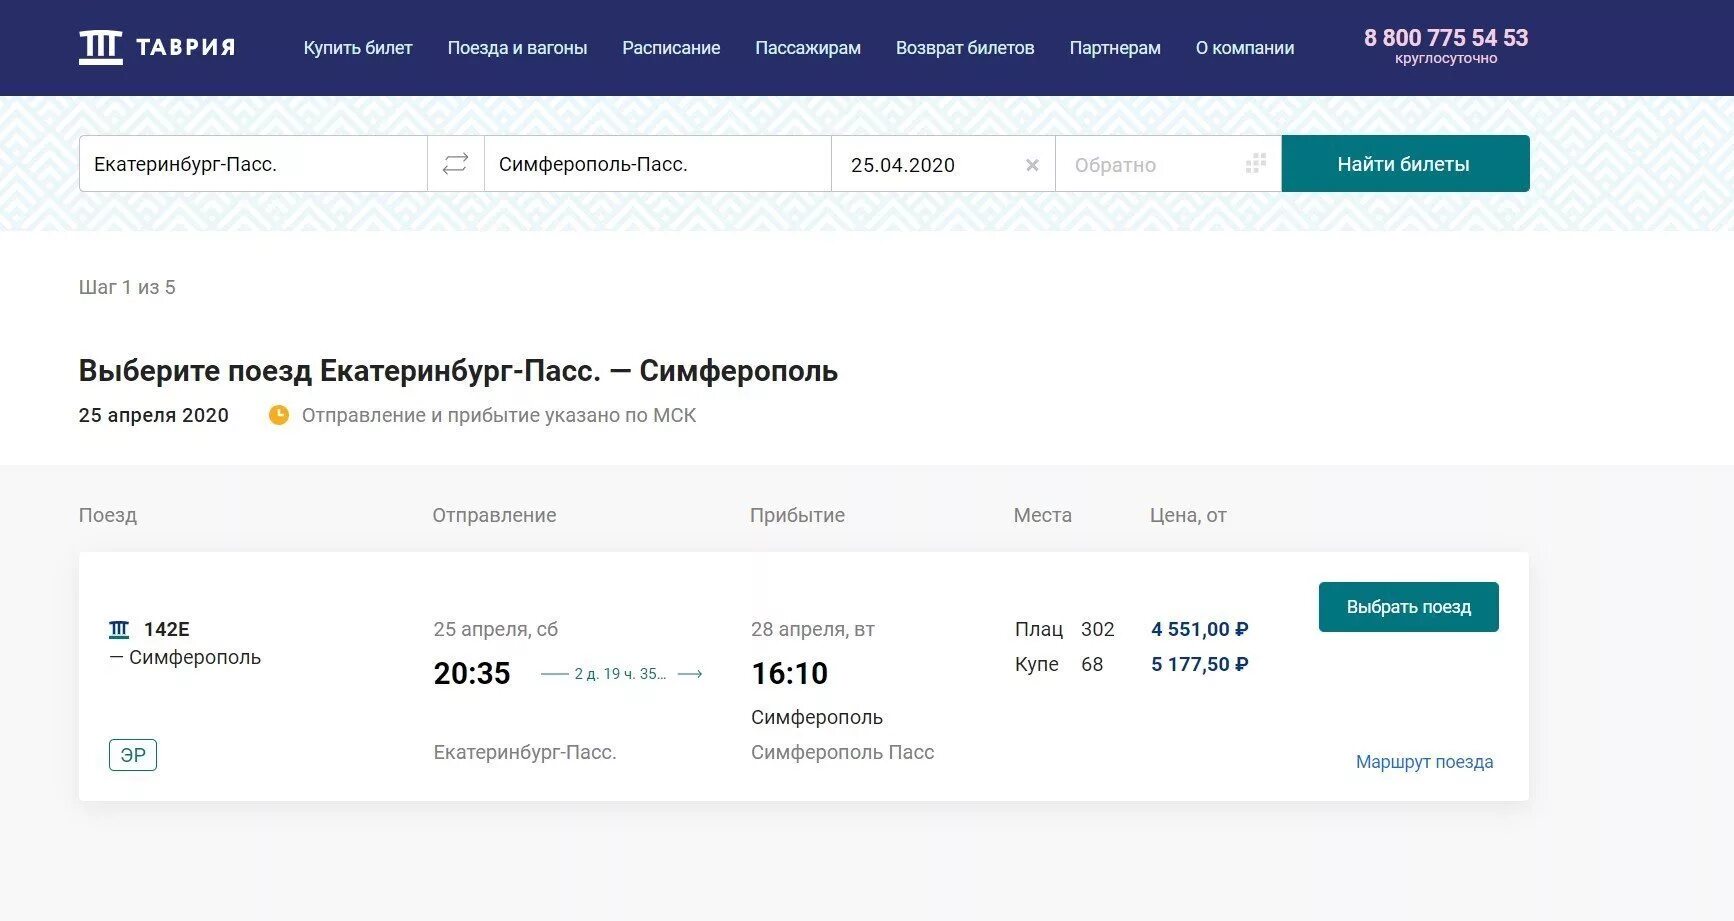
Task: Click the Цена, от column header
Action: [x=1188, y=515]
